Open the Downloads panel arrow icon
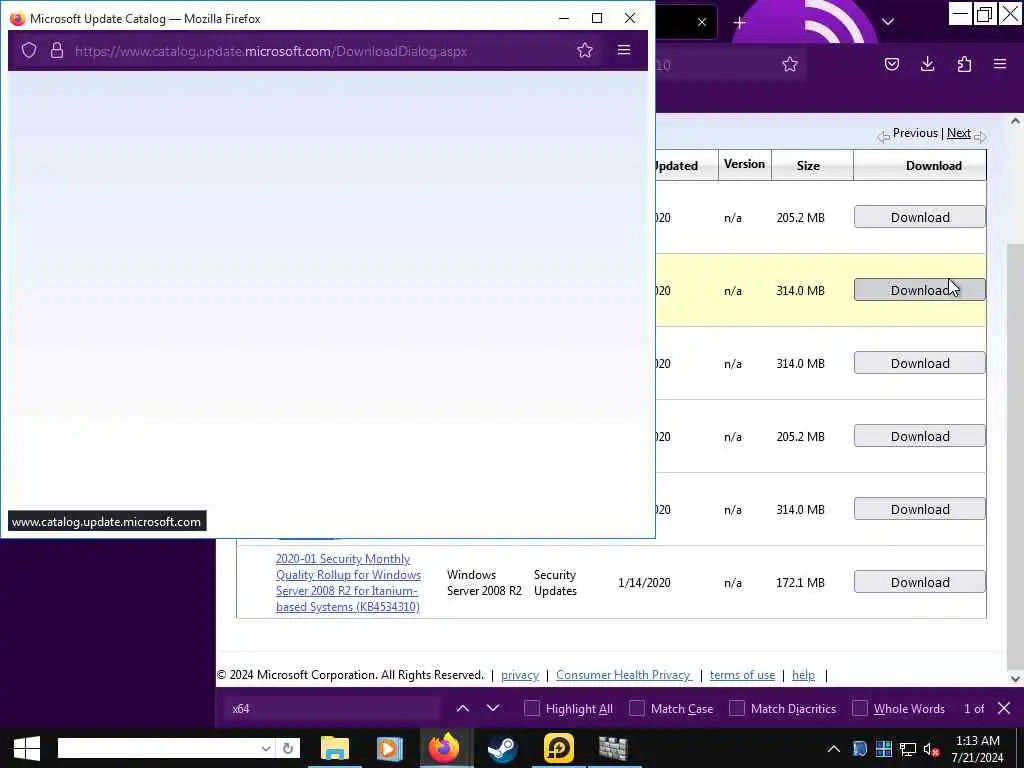 (927, 64)
